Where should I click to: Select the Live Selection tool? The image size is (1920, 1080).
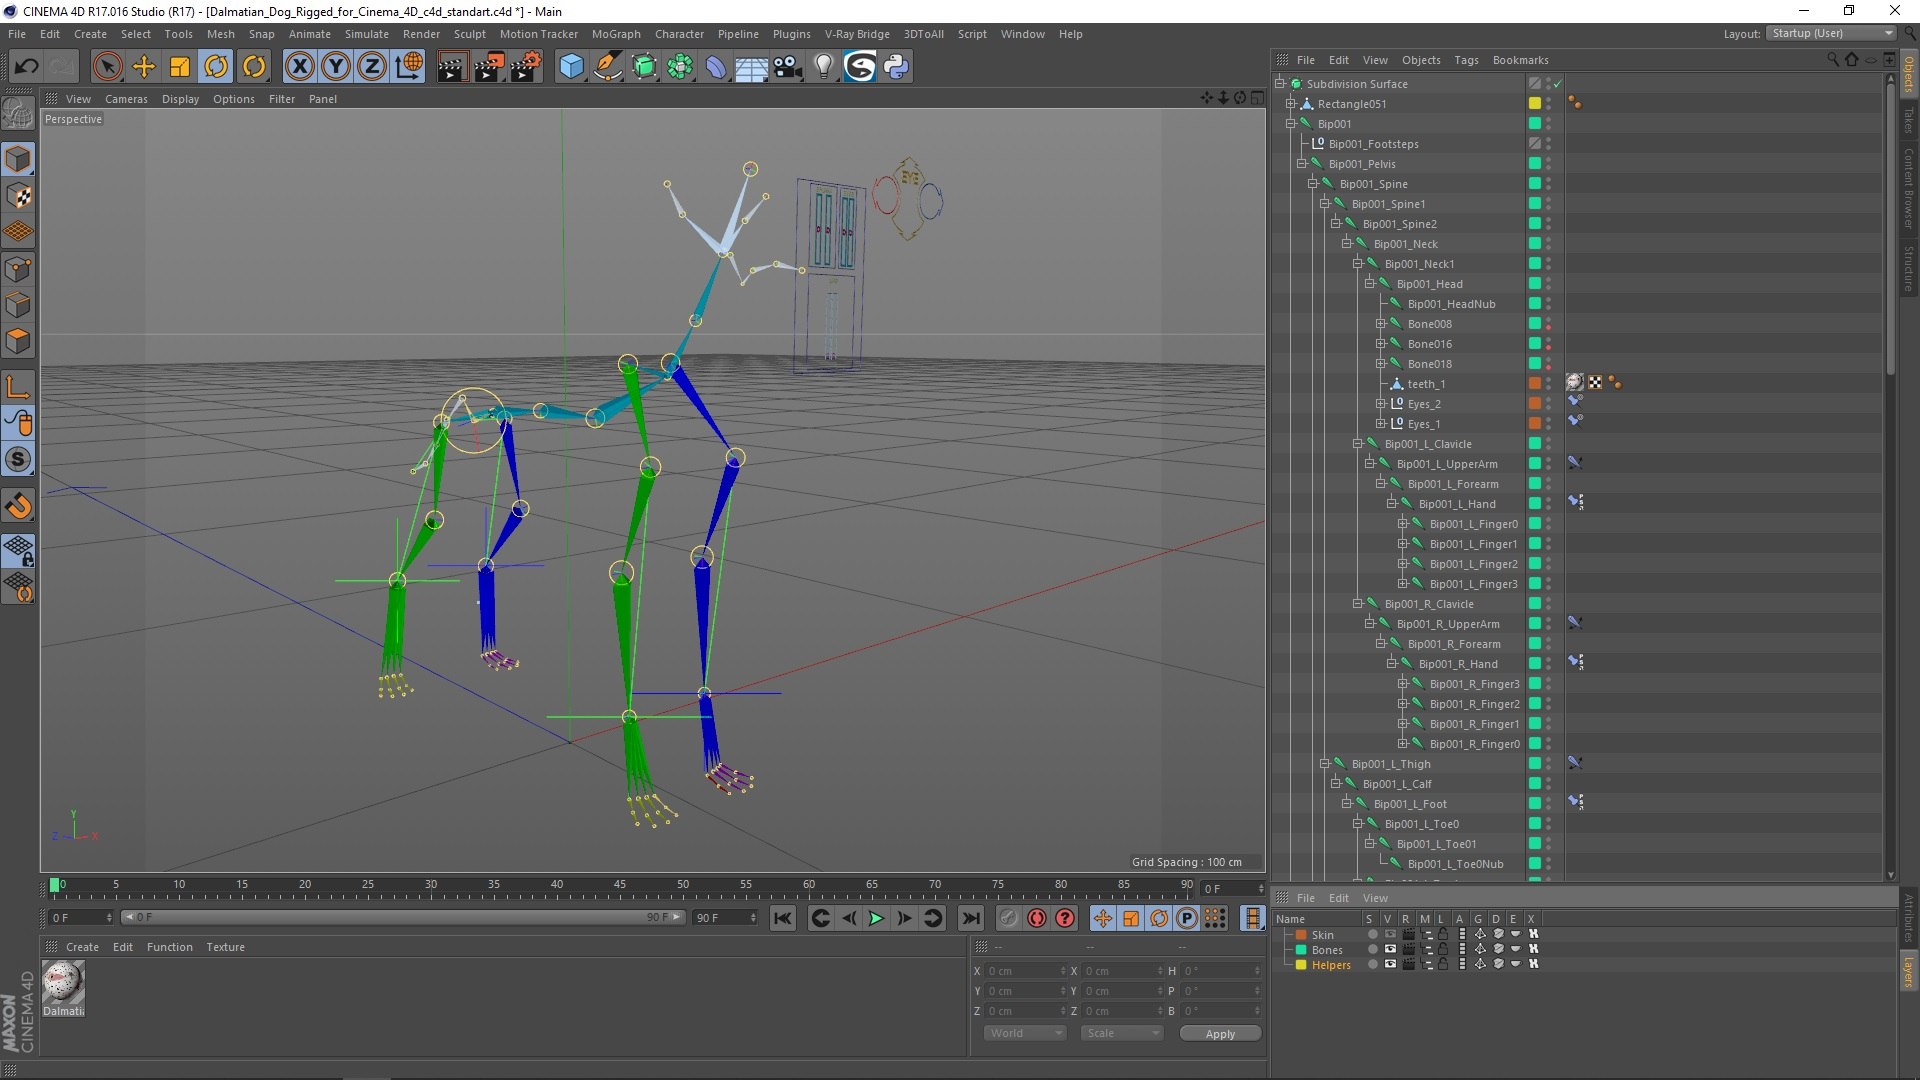coord(107,67)
